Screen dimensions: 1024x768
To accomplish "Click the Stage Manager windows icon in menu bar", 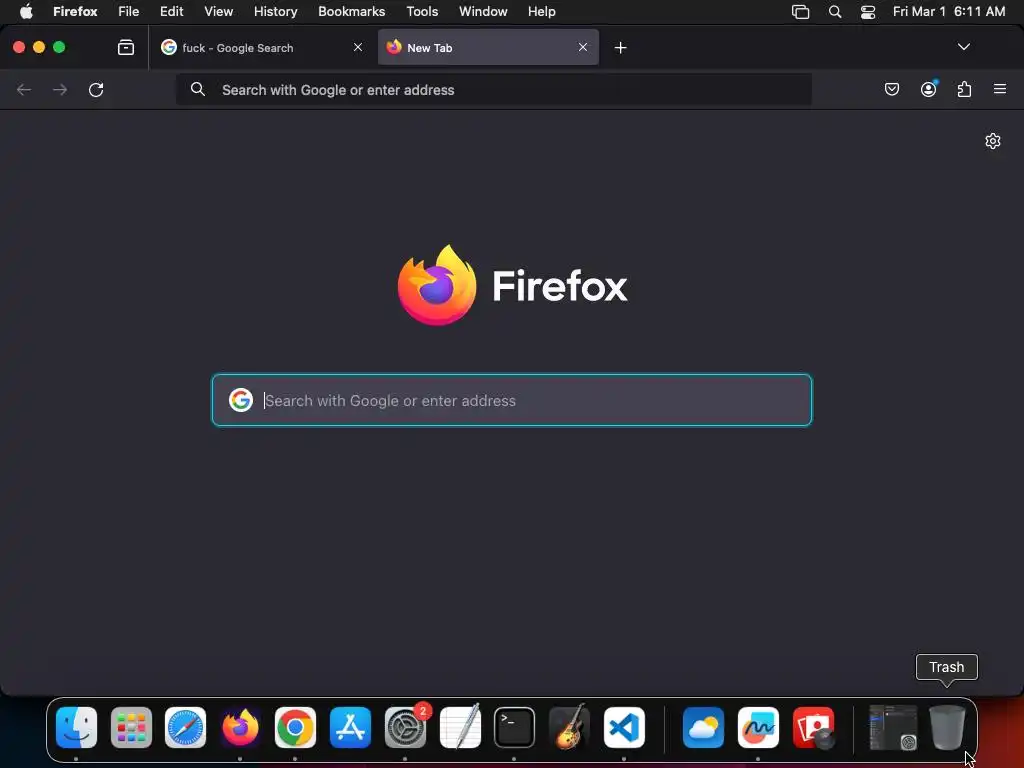I will coord(801,12).
